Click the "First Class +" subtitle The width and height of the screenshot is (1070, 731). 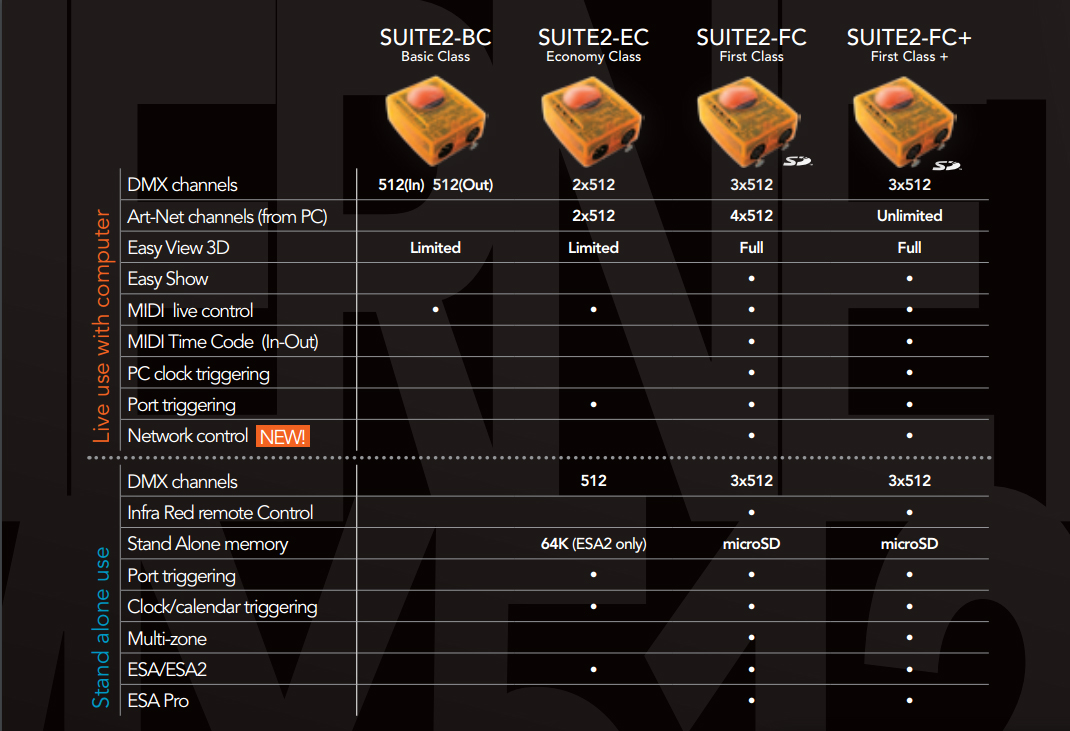pyautogui.click(x=909, y=57)
